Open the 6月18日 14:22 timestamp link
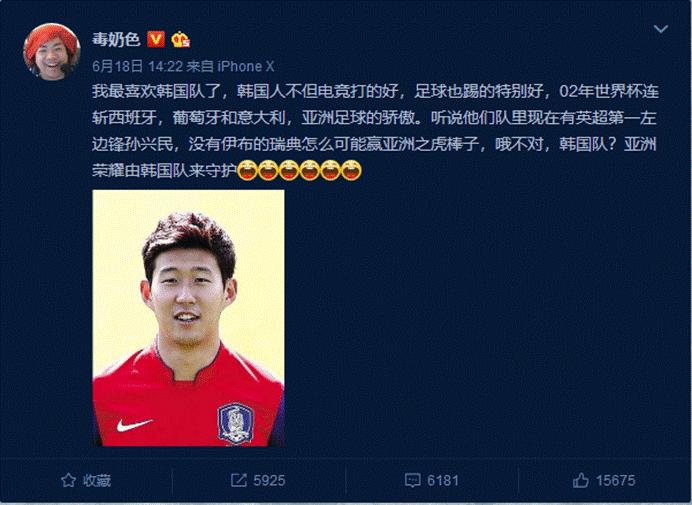The height and width of the screenshot is (505, 692). pos(137,66)
